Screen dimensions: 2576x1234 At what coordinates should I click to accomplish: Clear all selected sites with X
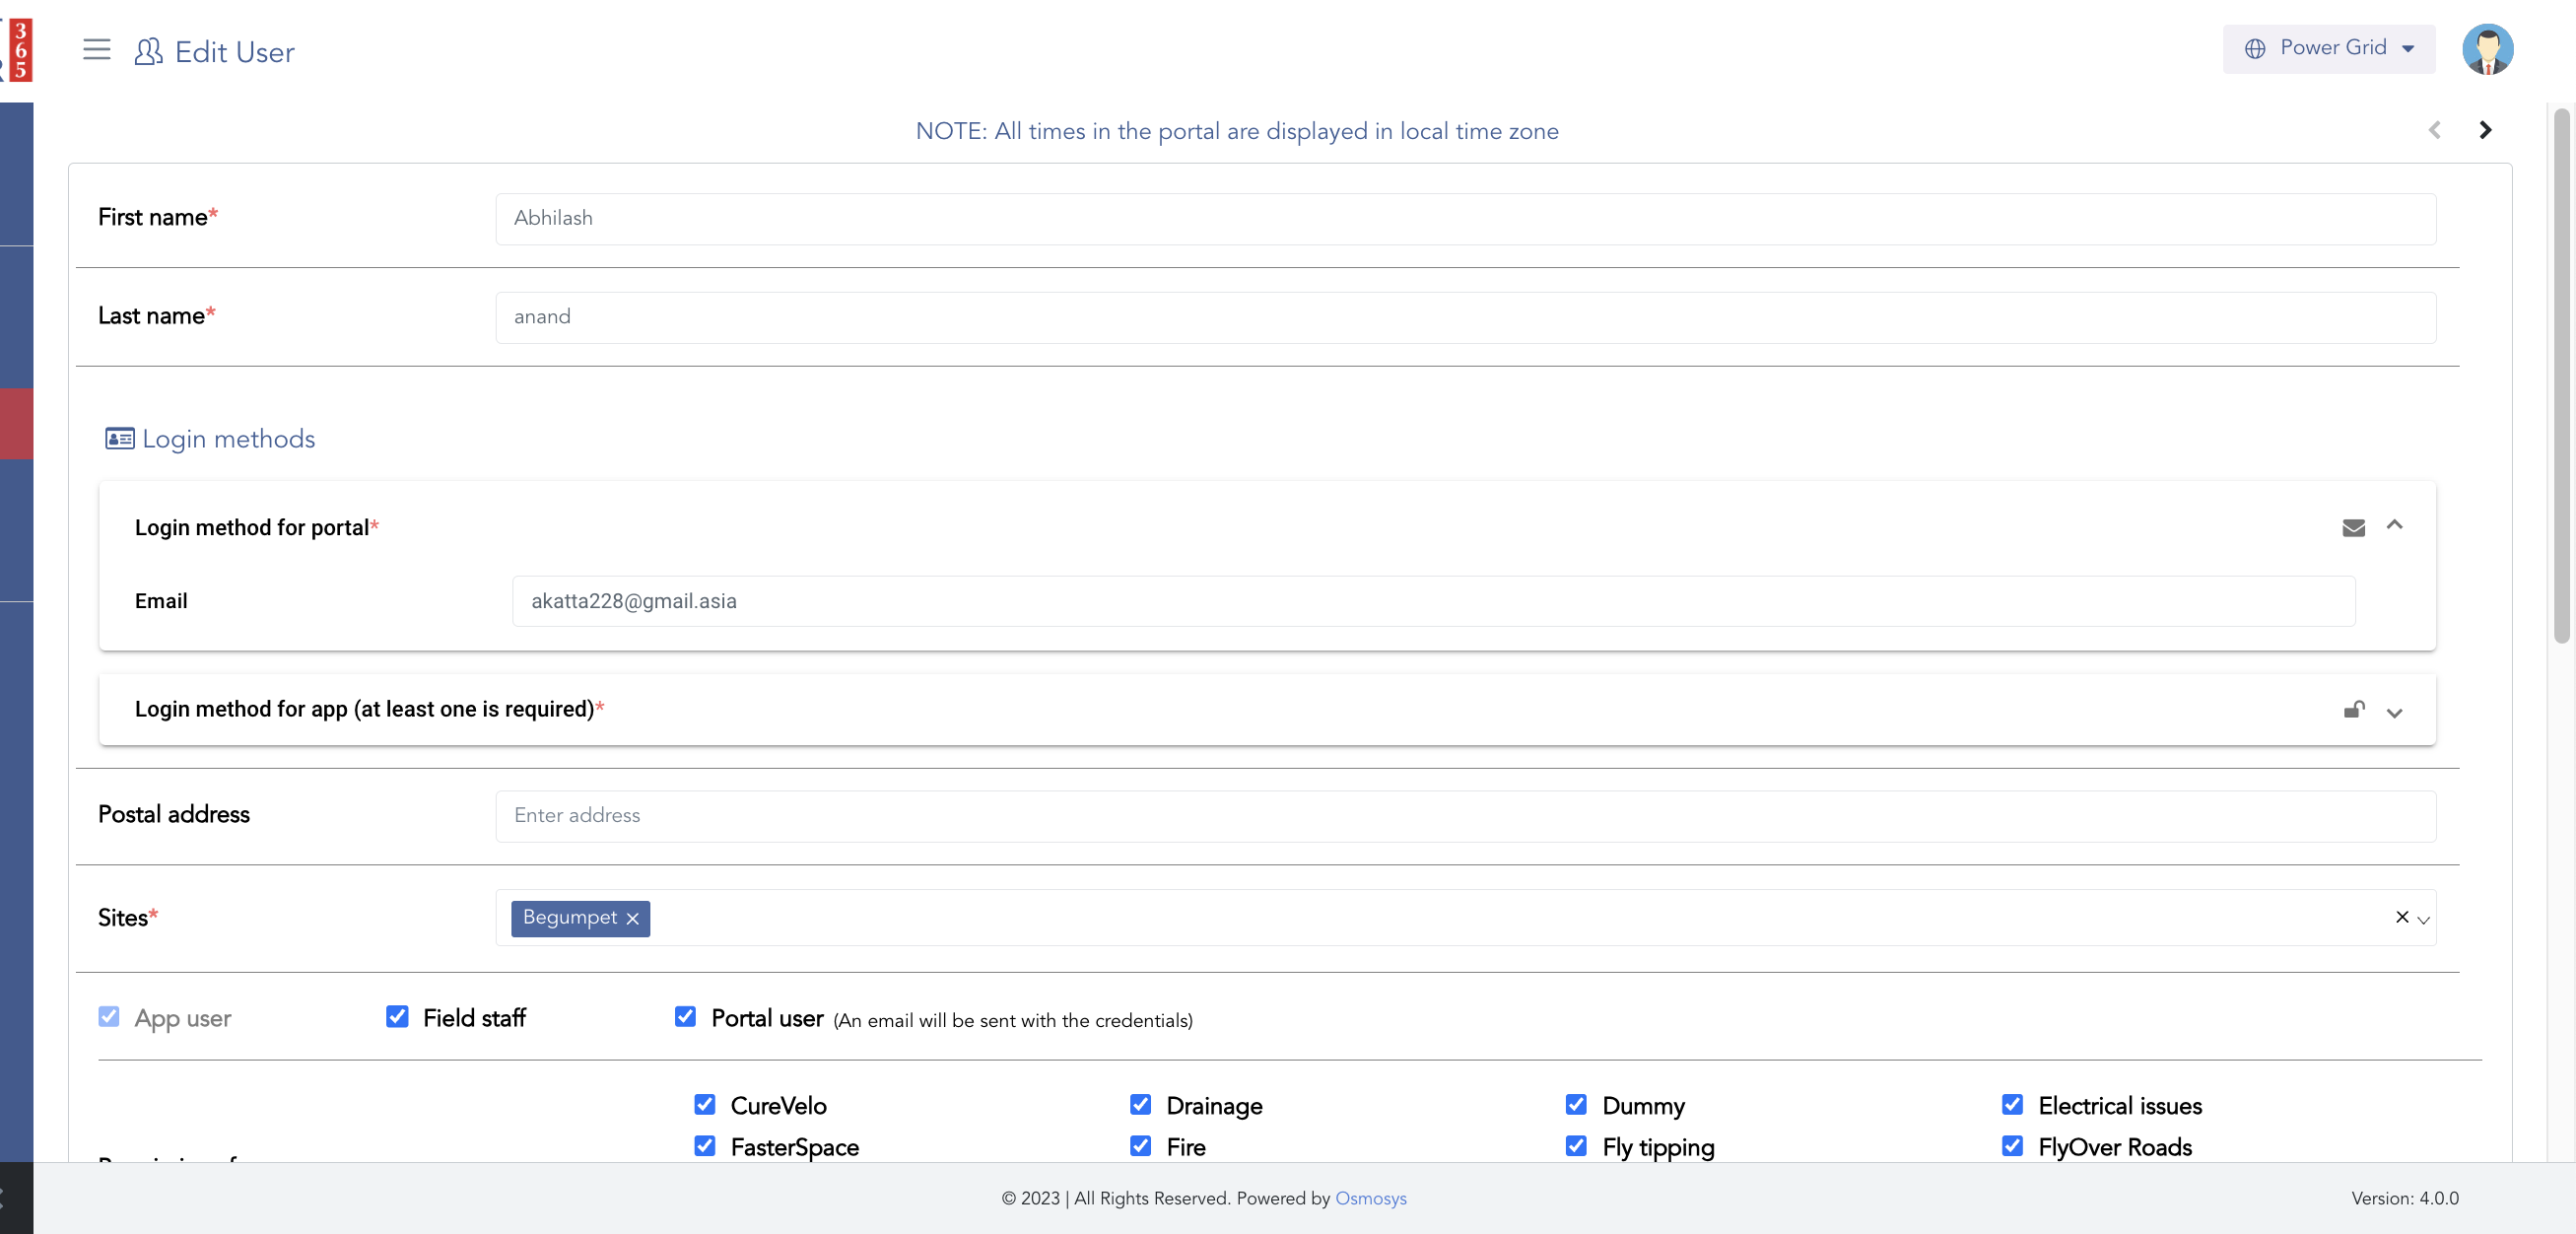pyautogui.click(x=2401, y=917)
